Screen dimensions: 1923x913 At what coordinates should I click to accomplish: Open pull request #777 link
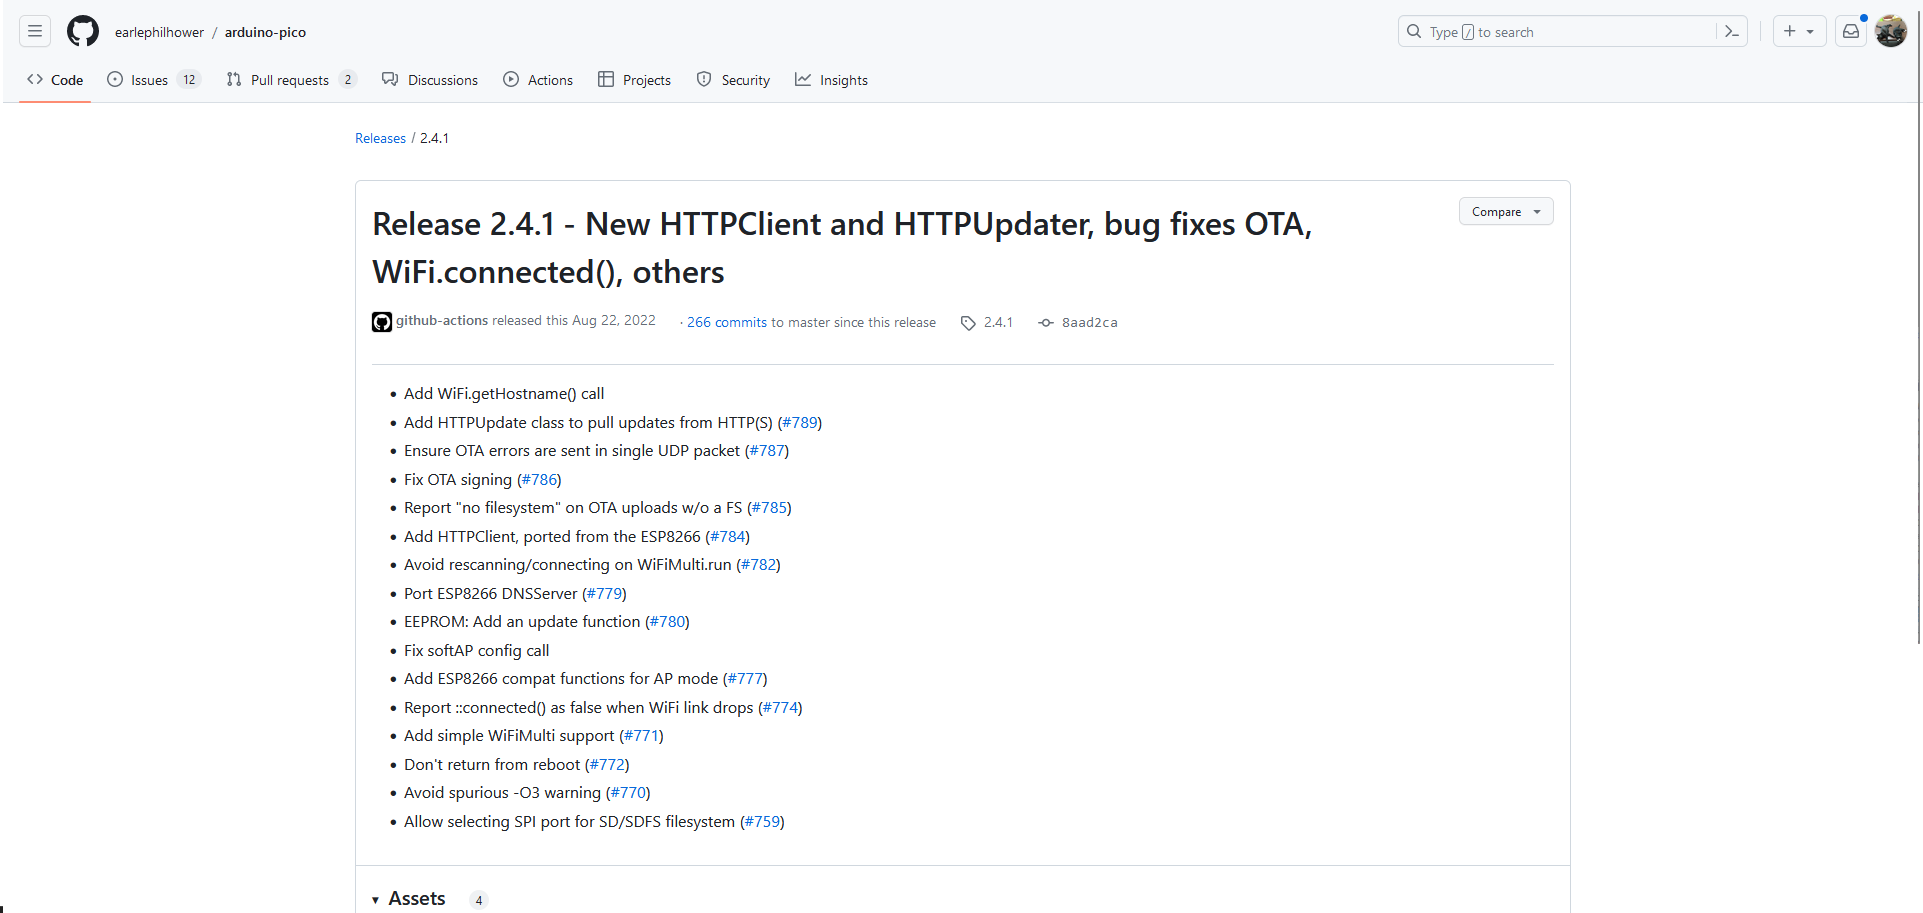(745, 678)
